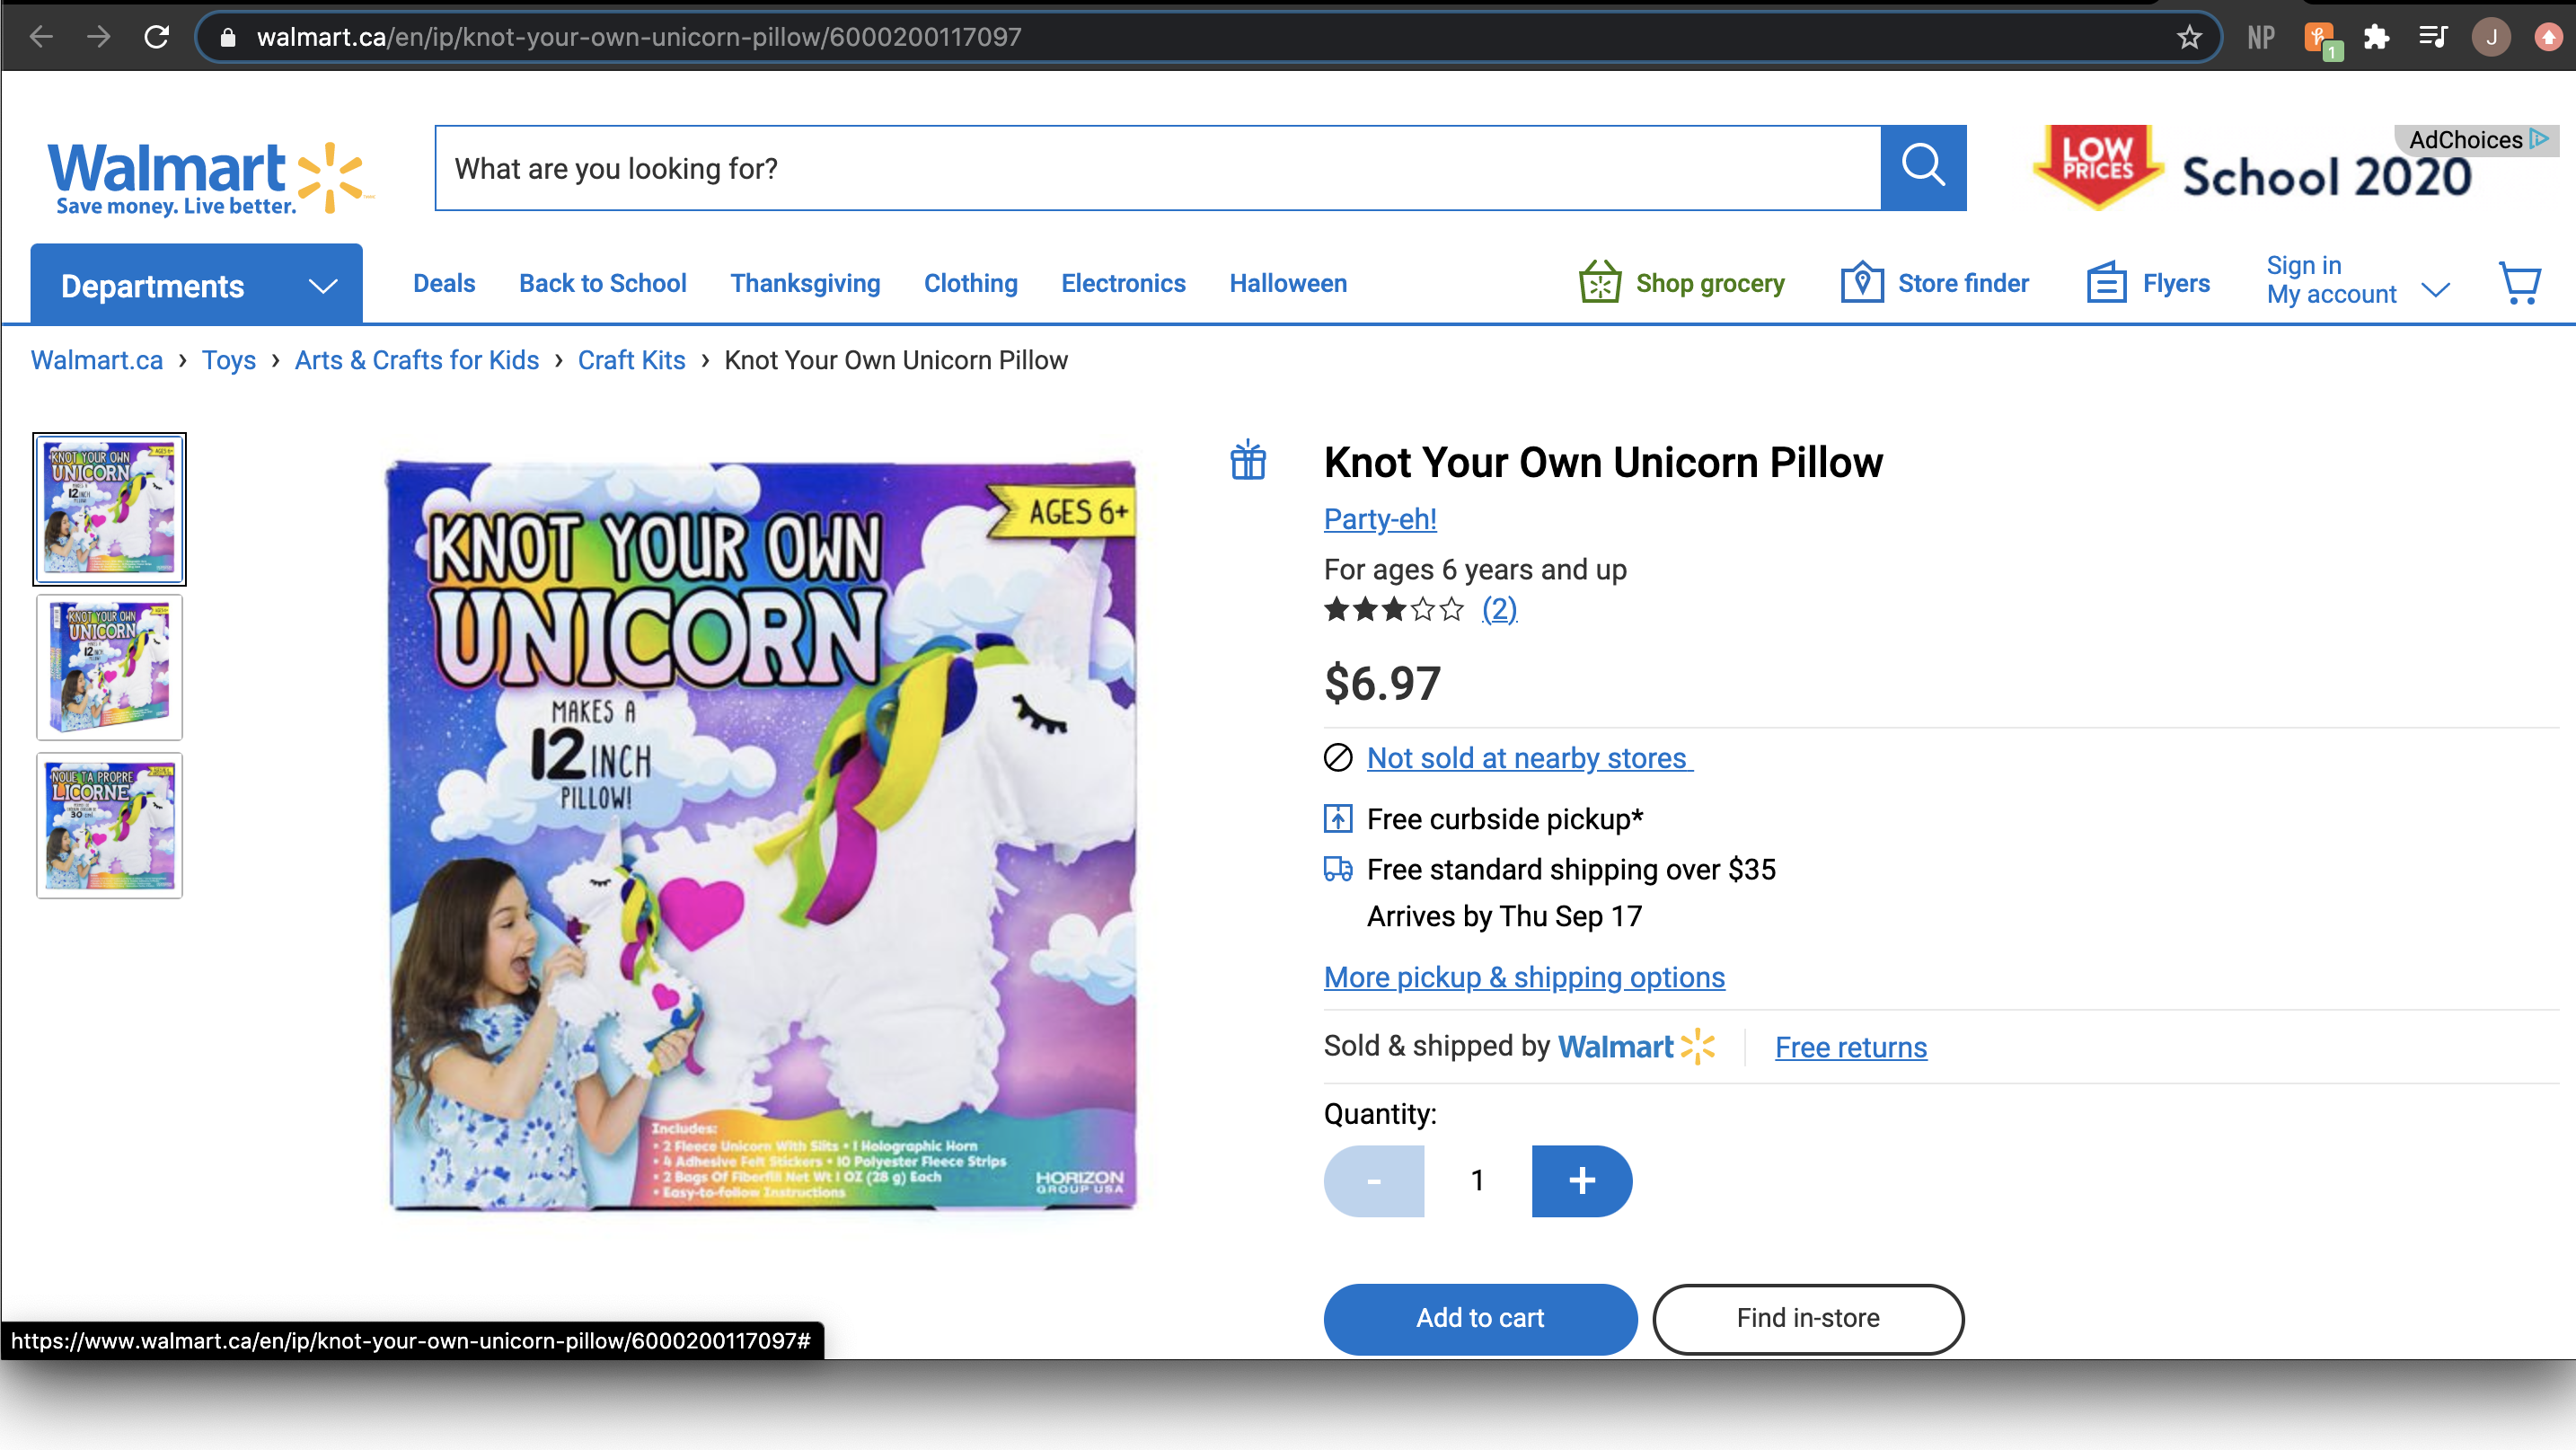
Task: Click the gift registry icon
Action: 1248,461
